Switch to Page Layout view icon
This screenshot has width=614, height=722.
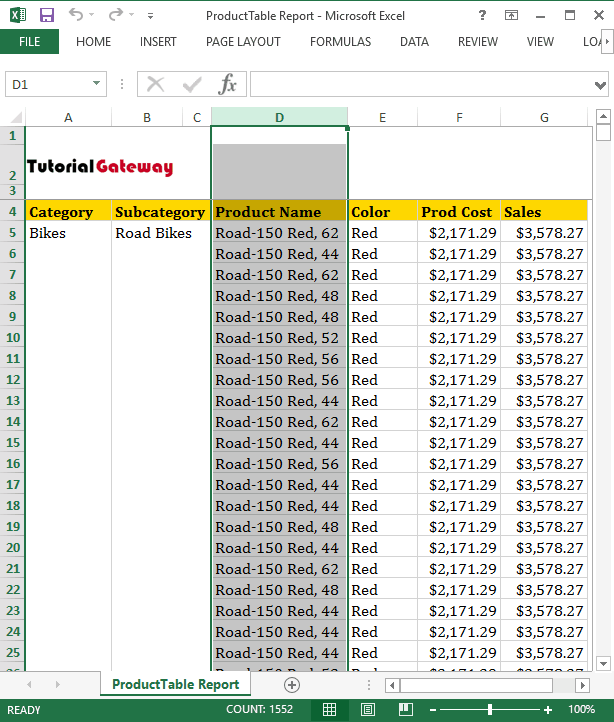[x=367, y=710]
